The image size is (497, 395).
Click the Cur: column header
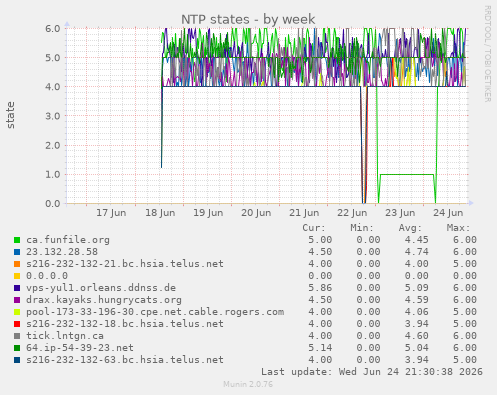click(314, 228)
